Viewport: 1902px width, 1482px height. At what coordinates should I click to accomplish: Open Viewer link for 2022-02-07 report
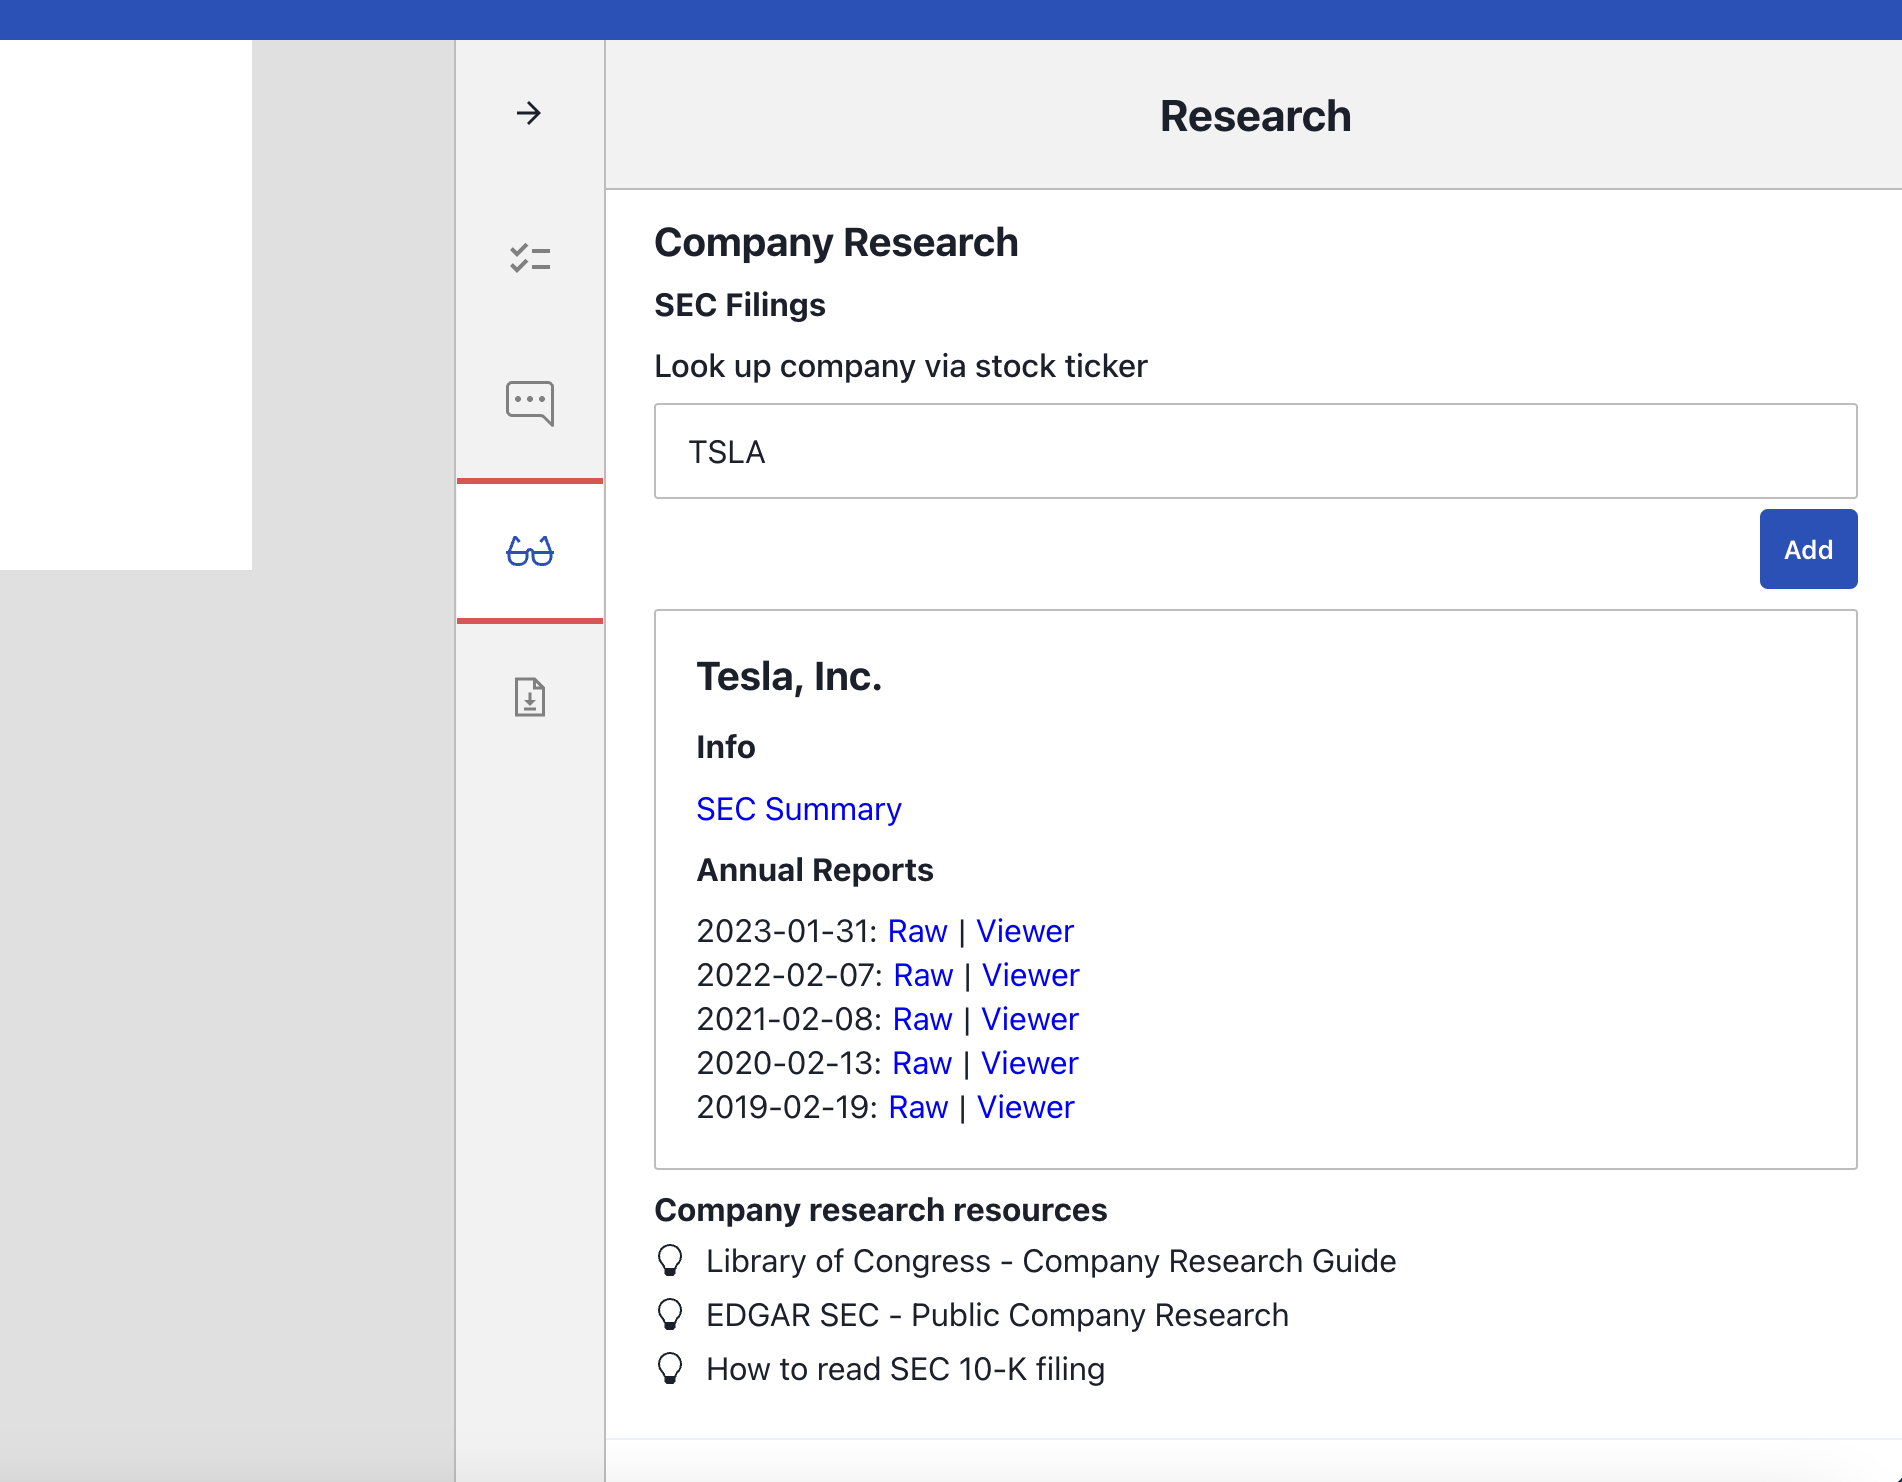[1030, 975]
